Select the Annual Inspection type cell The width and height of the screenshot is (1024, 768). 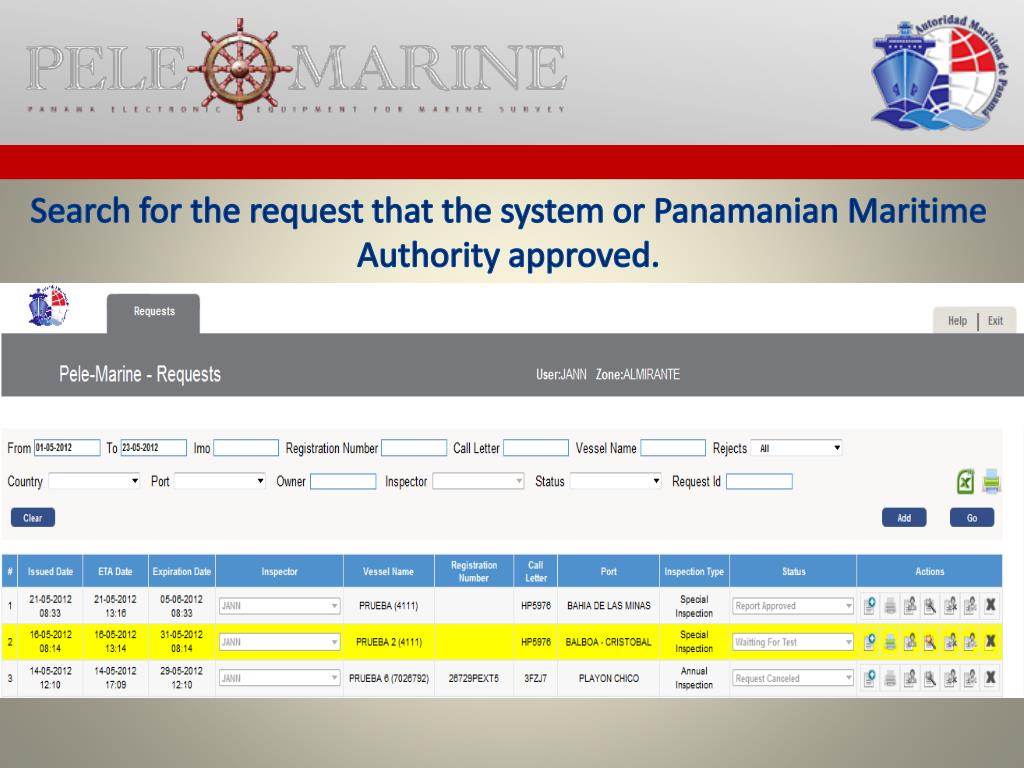click(694, 679)
